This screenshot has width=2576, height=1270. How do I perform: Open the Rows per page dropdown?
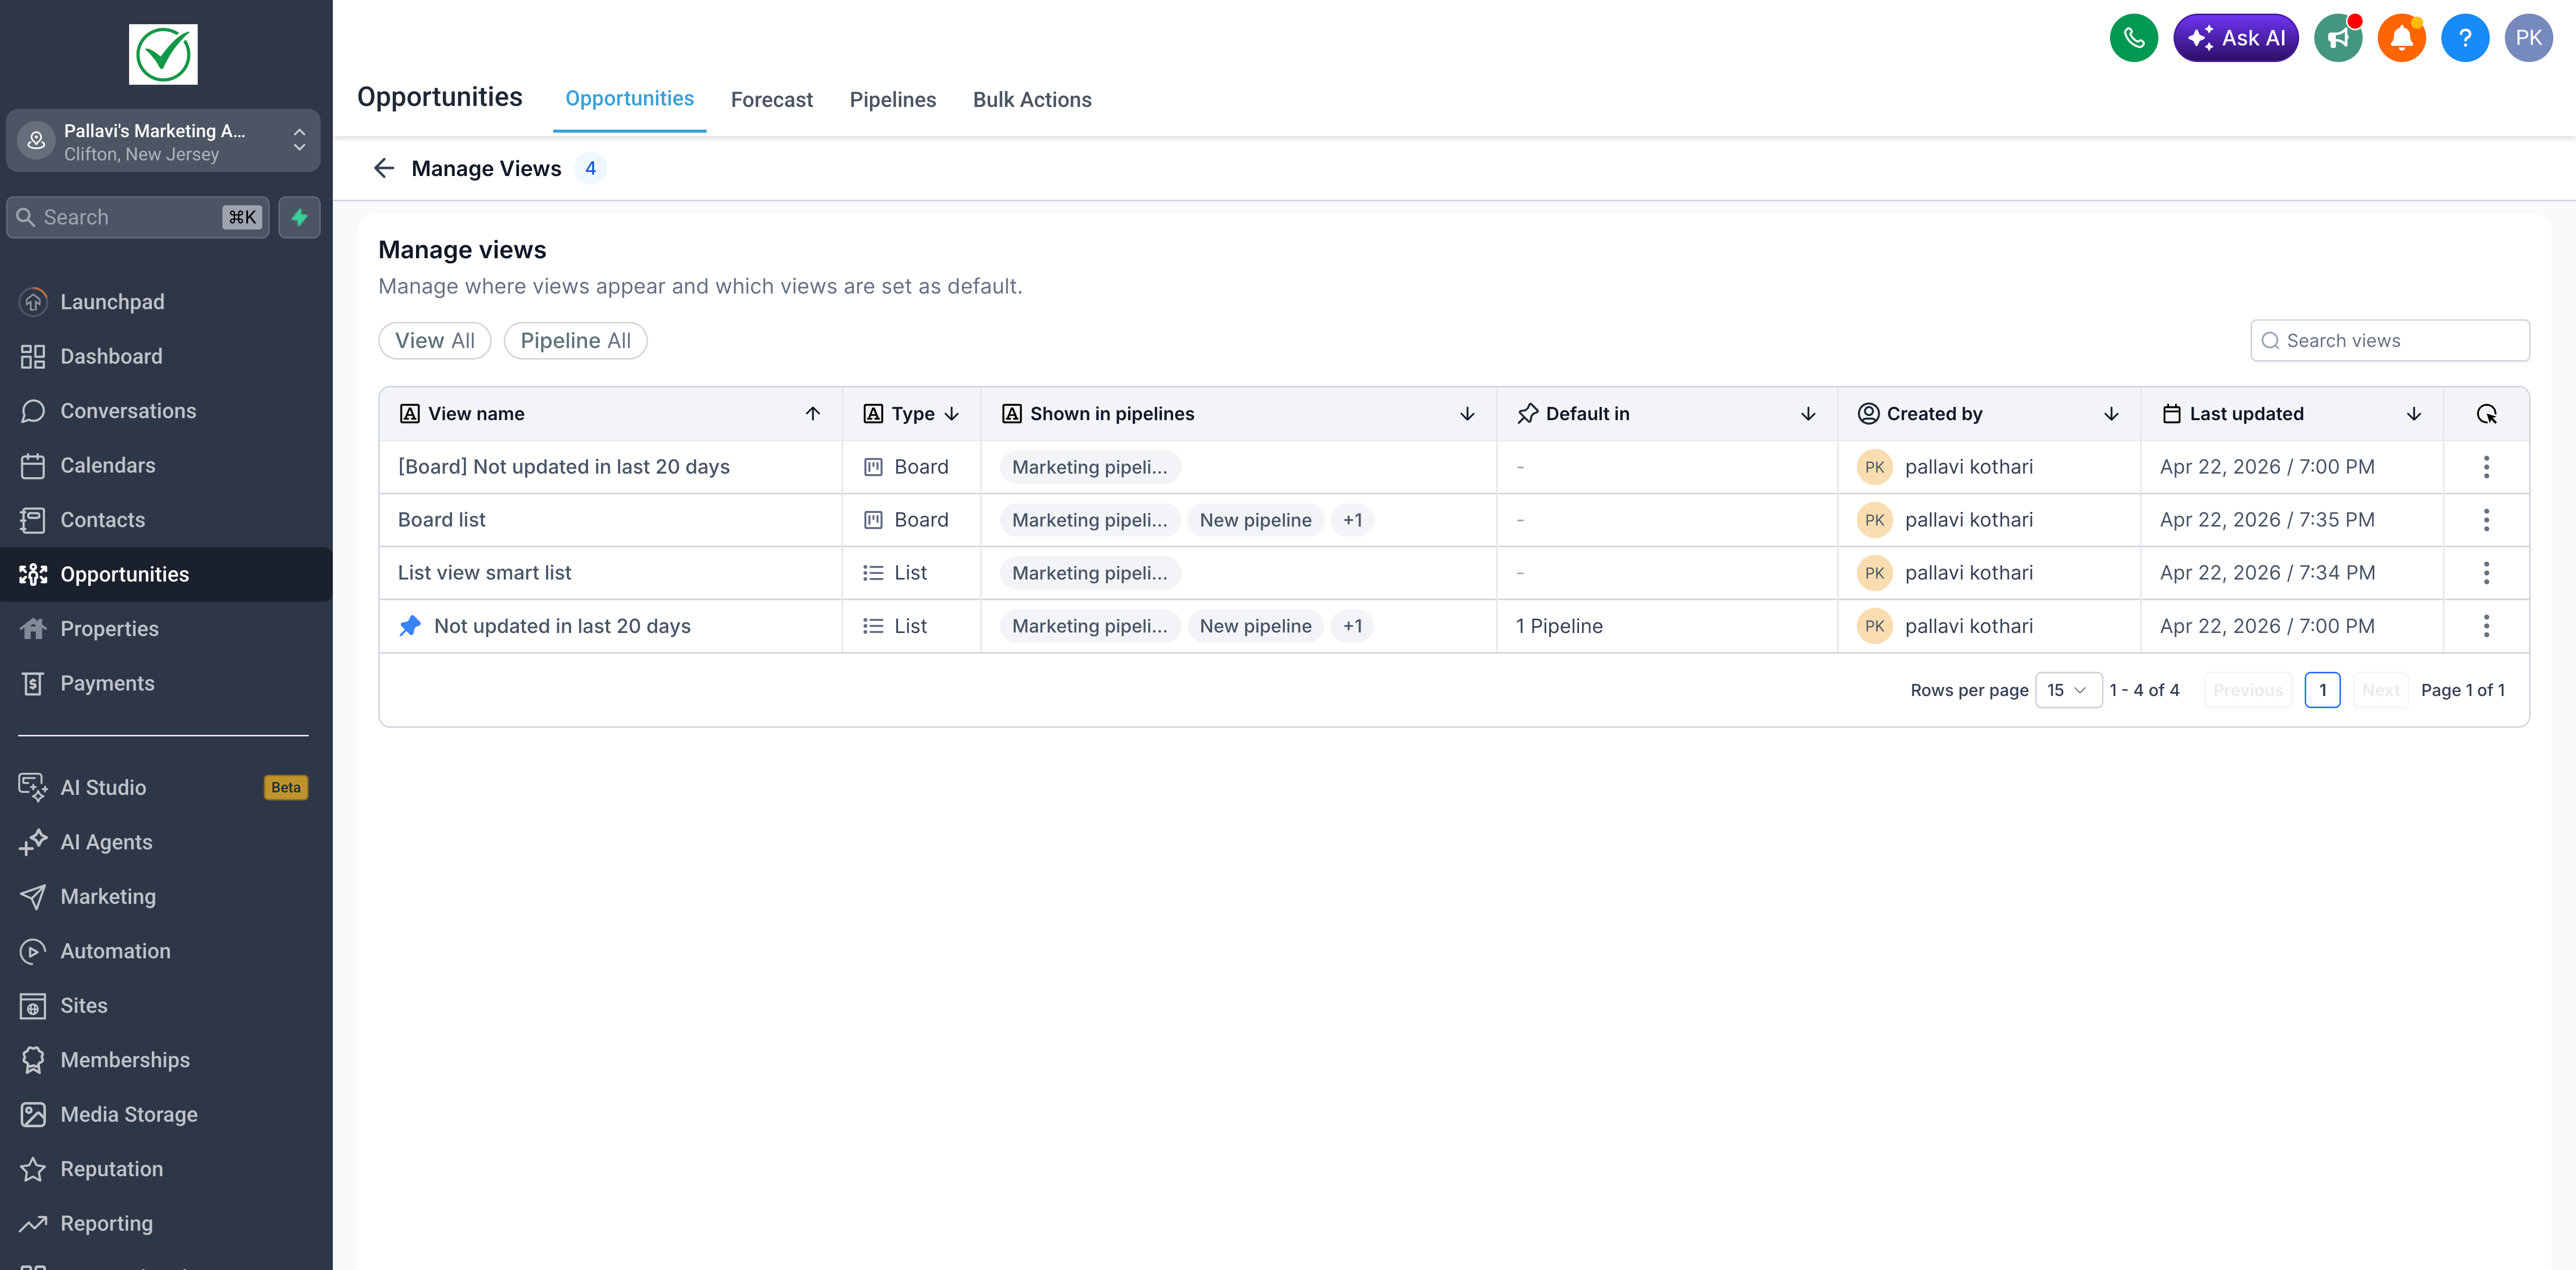pyautogui.click(x=2068, y=689)
